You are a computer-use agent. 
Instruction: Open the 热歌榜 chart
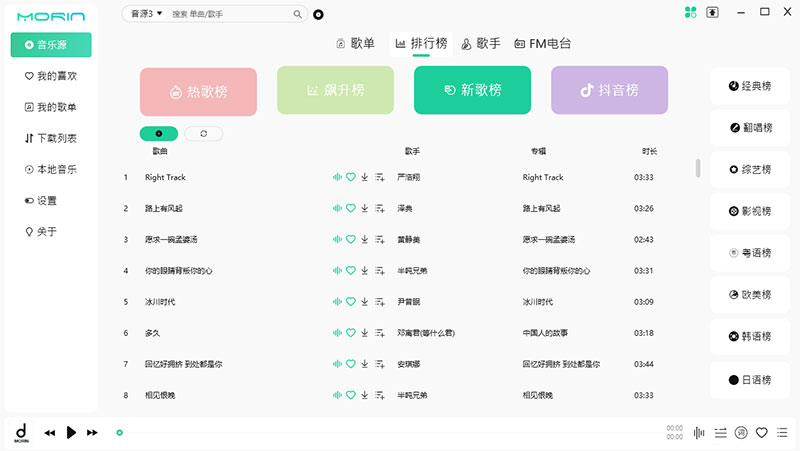(x=198, y=91)
